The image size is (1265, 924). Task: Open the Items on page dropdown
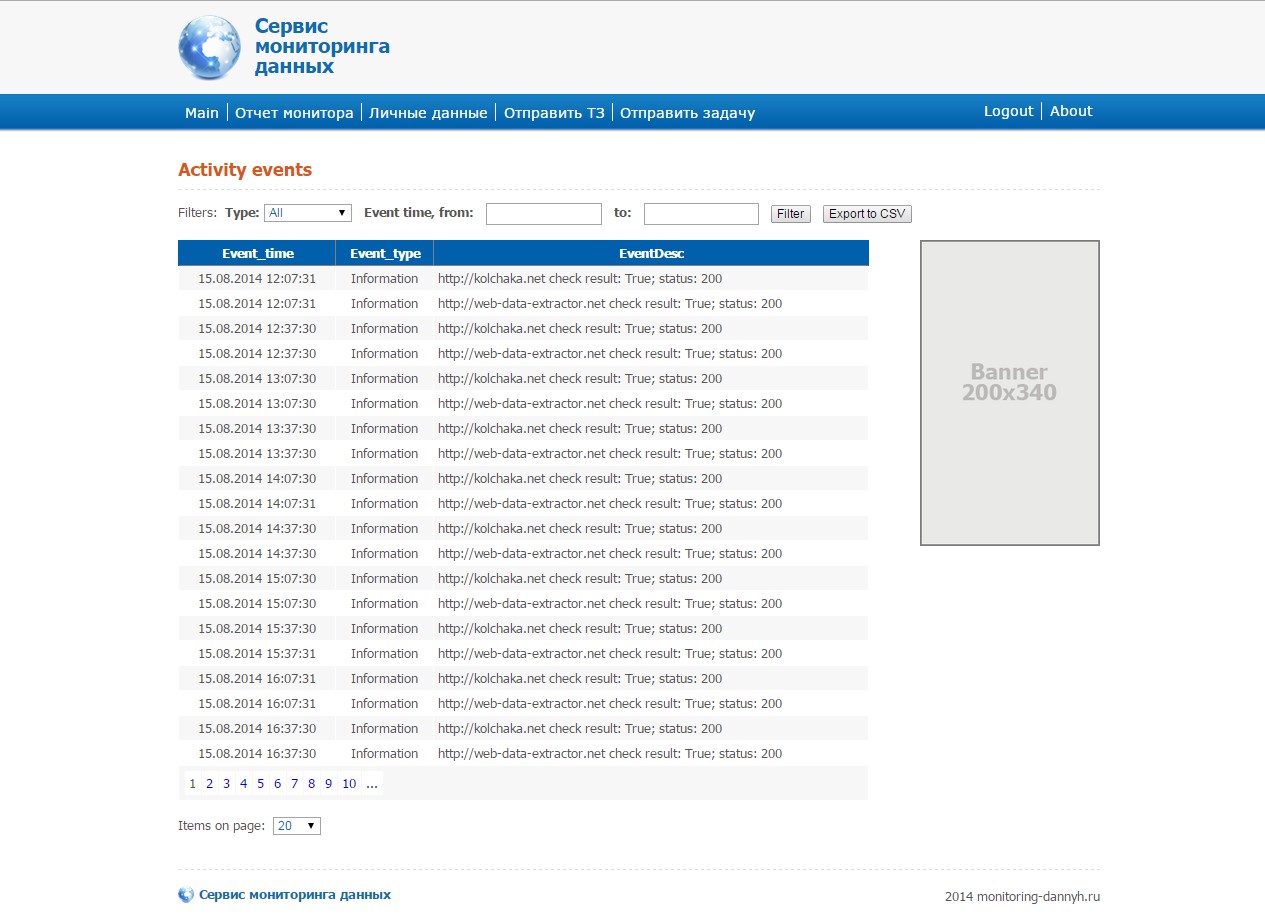(297, 826)
